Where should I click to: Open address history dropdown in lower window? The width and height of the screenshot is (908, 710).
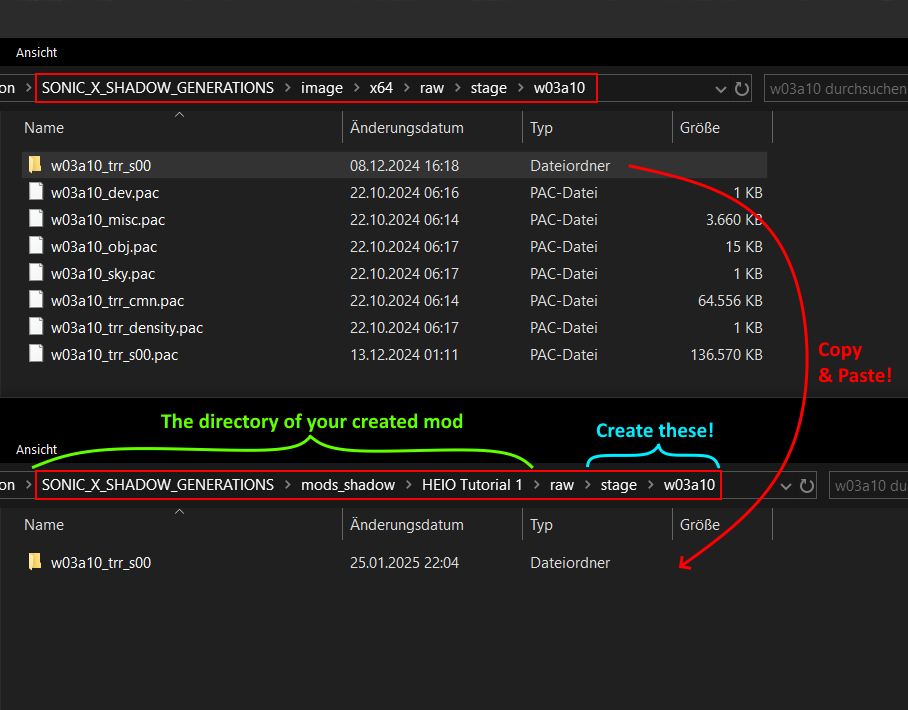click(x=786, y=486)
